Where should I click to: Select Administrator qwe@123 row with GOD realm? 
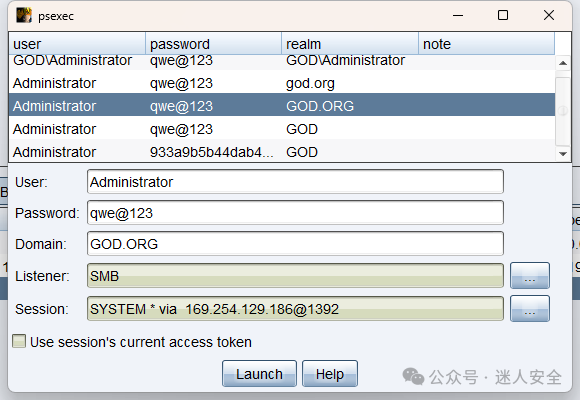(282, 129)
